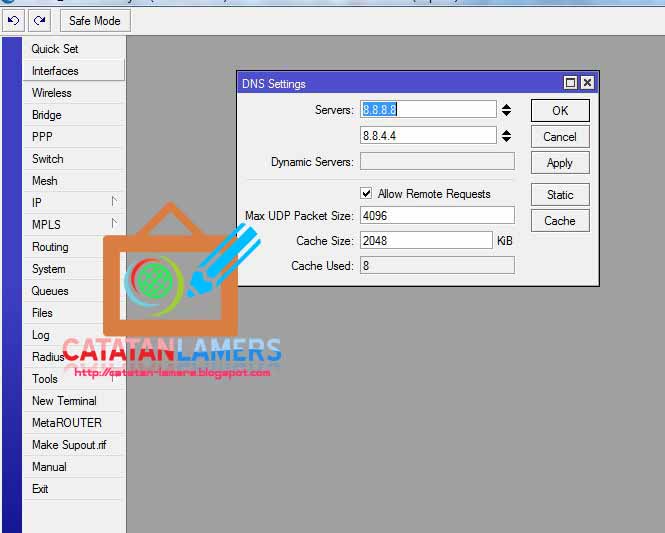This screenshot has height=533, width=665.
Task: Maximize the DNS Settings window
Action: pyautogui.click(x=570, y=83)
